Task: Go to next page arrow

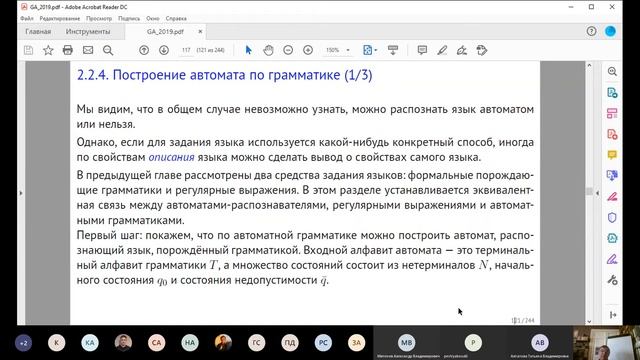Action: pos(164,50)
